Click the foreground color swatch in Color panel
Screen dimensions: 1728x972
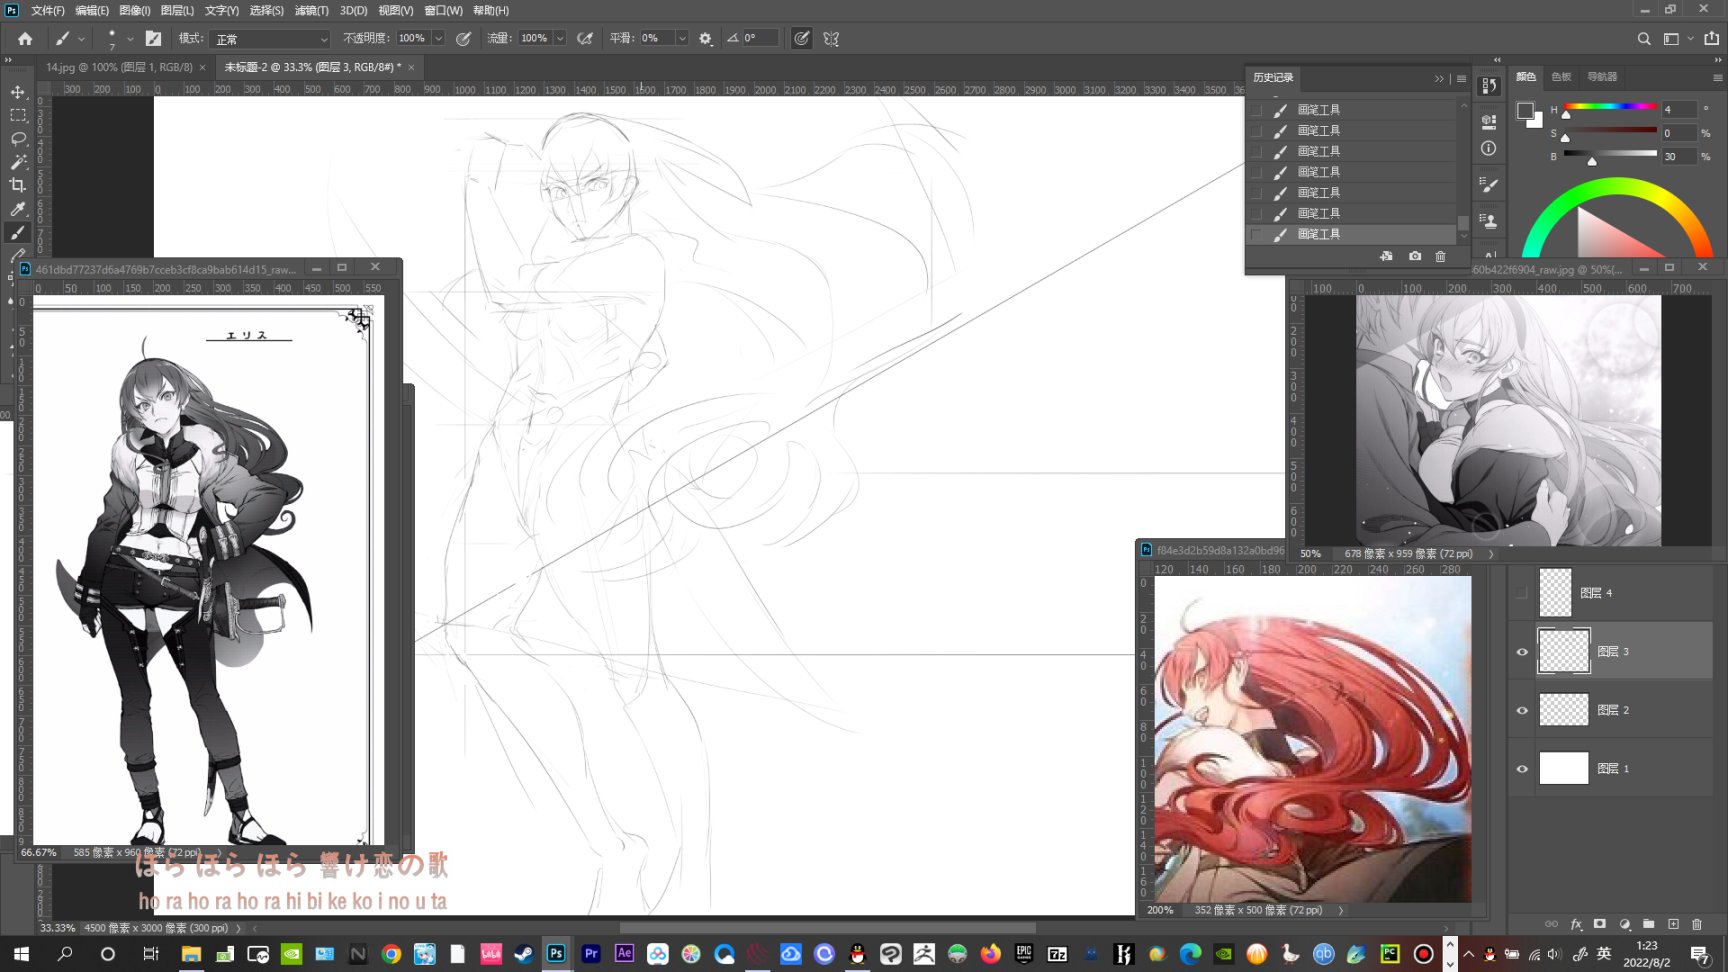1525,111
